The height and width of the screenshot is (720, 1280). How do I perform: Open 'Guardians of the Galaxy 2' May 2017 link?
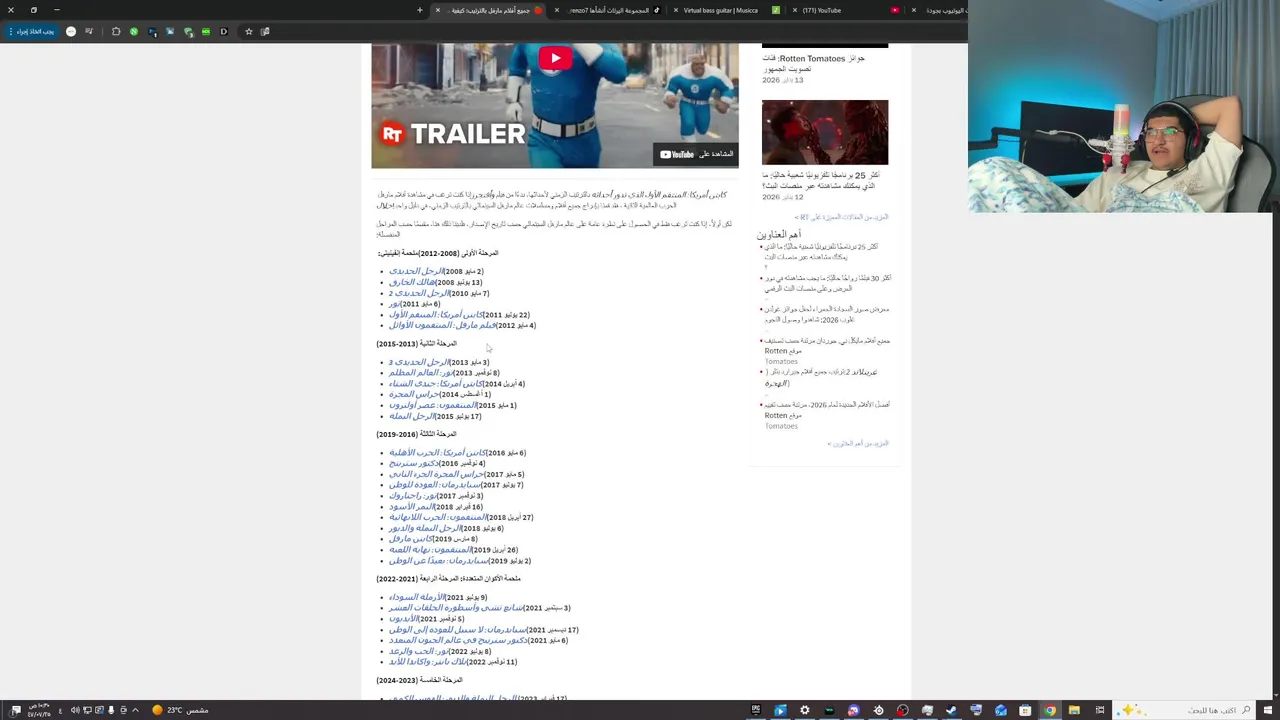(436, 474)
